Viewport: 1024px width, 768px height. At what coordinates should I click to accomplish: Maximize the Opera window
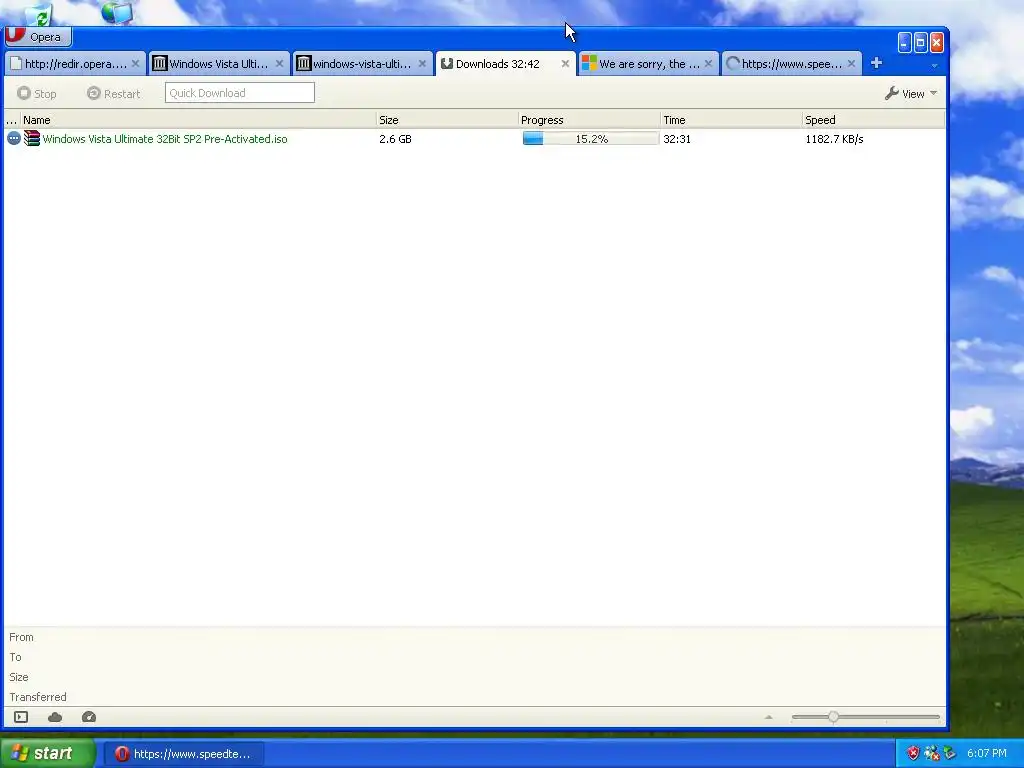tap(920, 42)
